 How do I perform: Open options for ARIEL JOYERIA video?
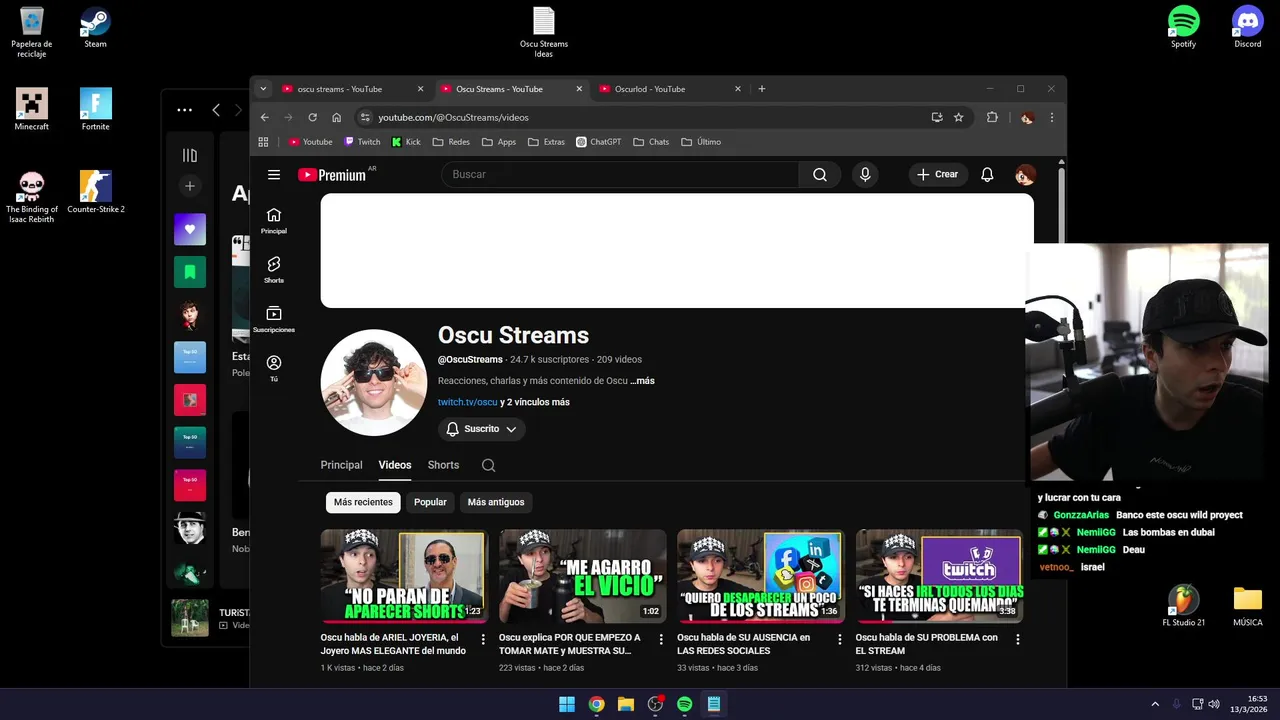point(483,639)
